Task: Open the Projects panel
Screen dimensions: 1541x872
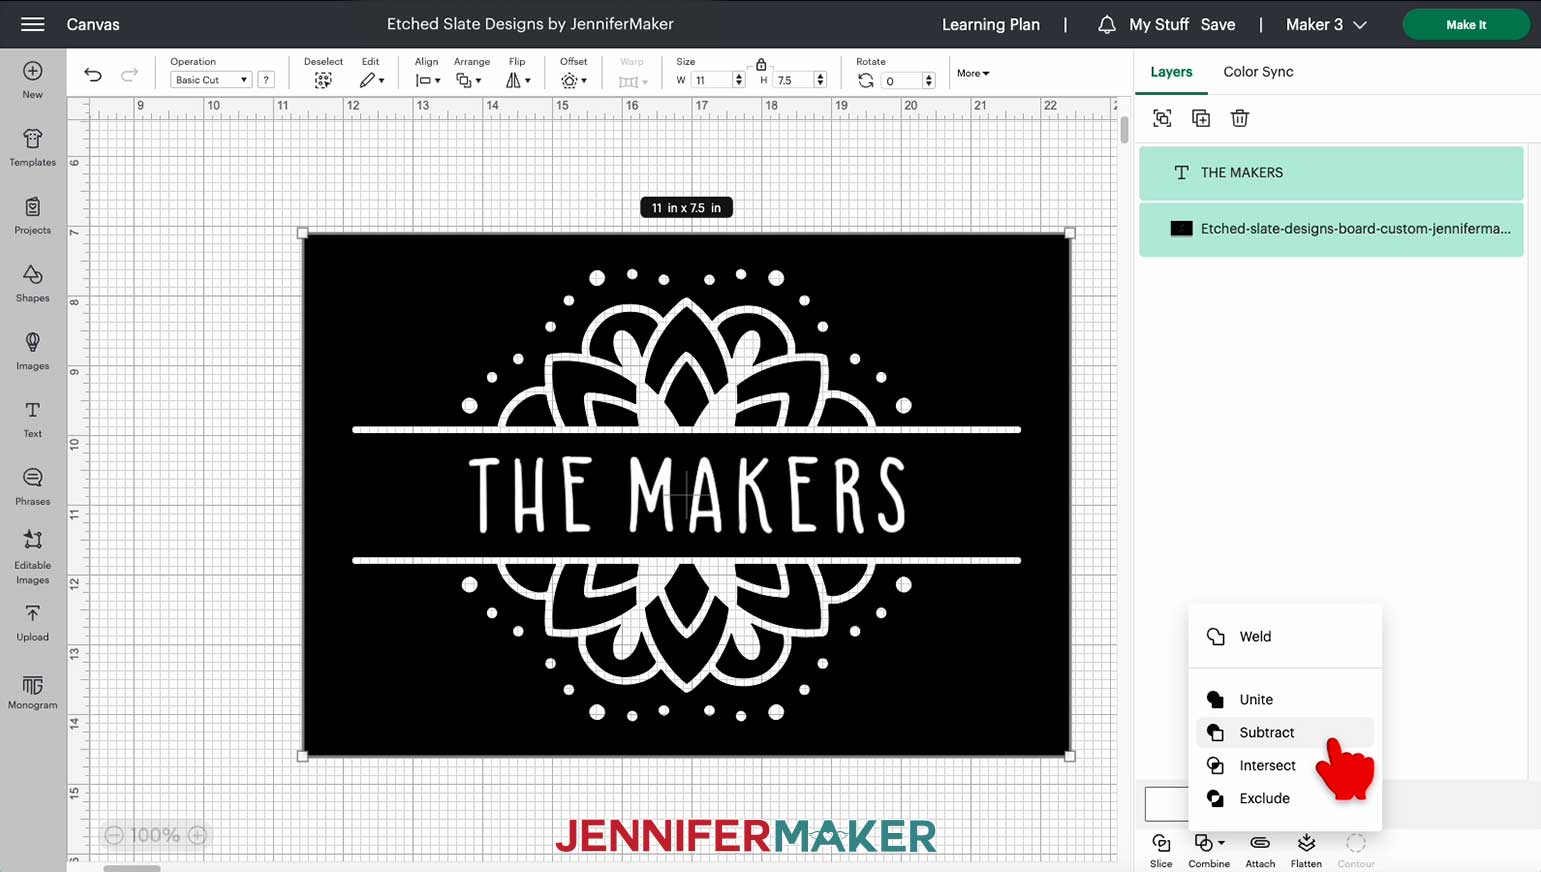Action: [32, 216]
